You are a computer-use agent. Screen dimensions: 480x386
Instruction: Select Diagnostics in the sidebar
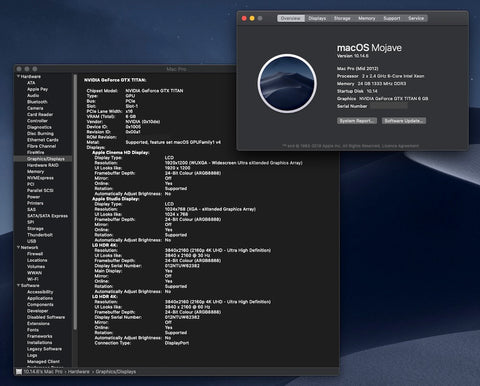39,127
